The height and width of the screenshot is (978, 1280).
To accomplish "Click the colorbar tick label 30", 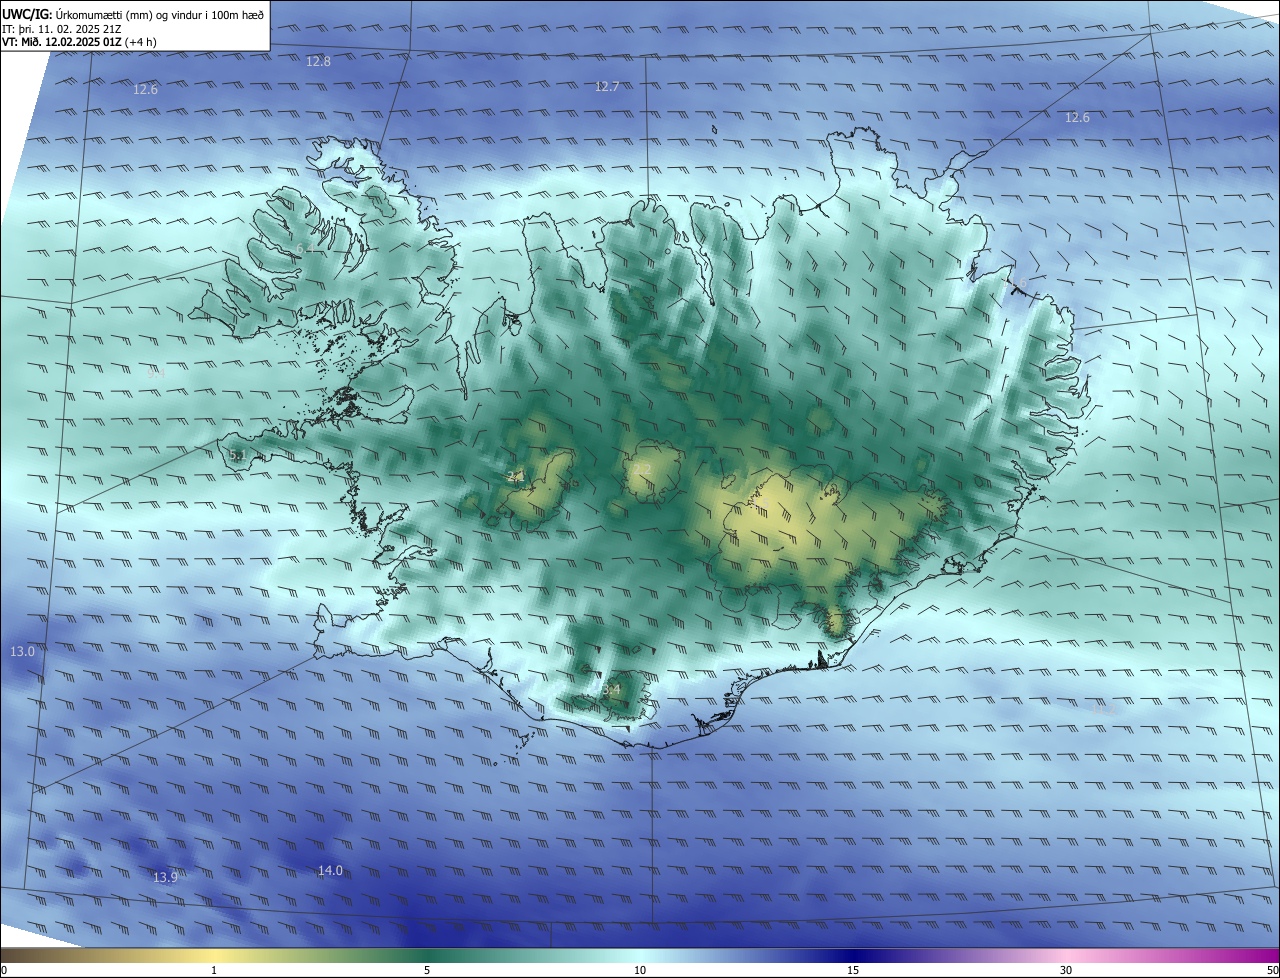I will [x=1066, y=970].
